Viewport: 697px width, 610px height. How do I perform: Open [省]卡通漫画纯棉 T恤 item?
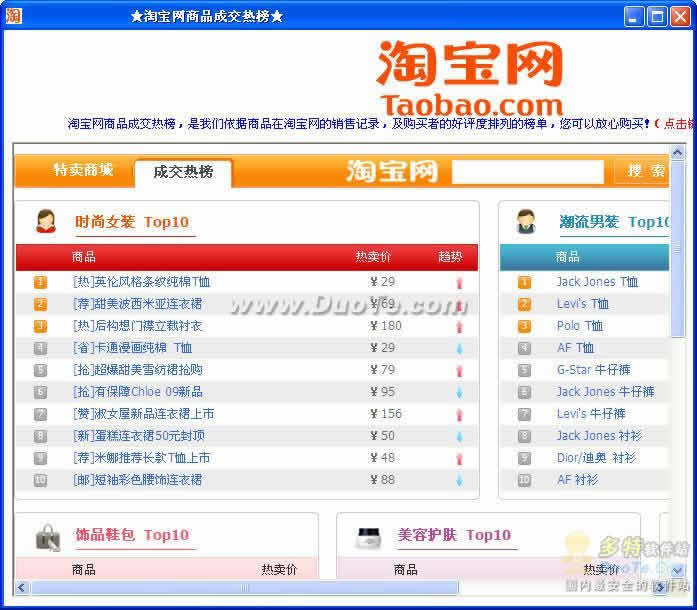(x=132, y=348)
